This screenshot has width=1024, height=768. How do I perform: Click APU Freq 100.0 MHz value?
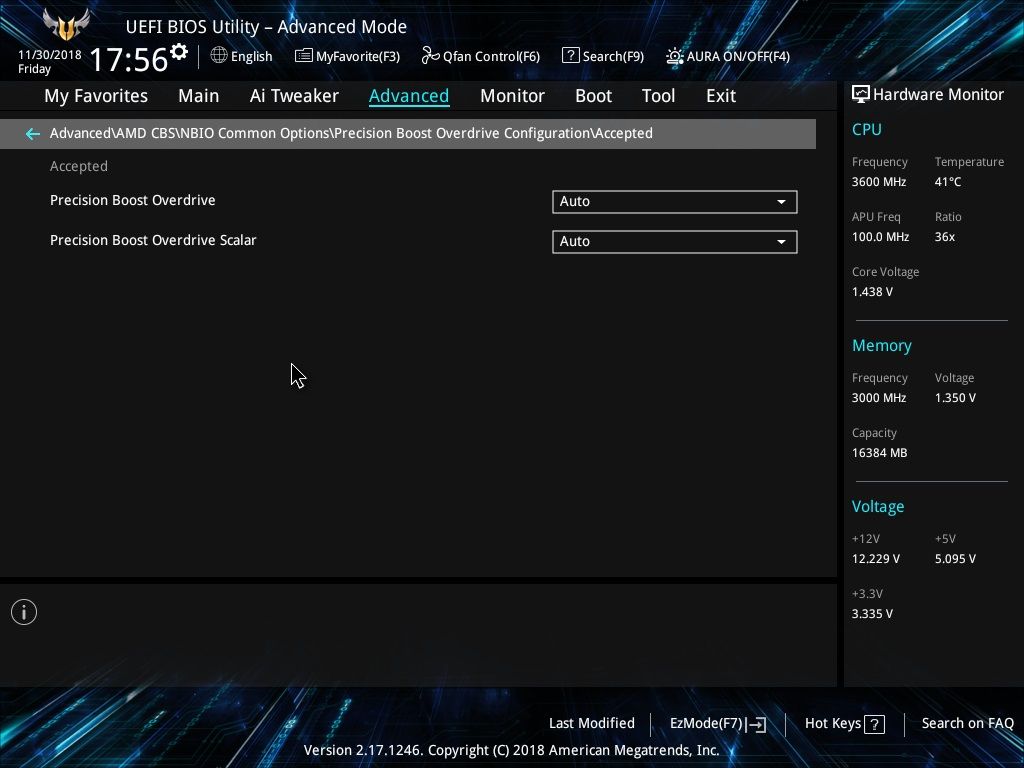coord(880,237)
